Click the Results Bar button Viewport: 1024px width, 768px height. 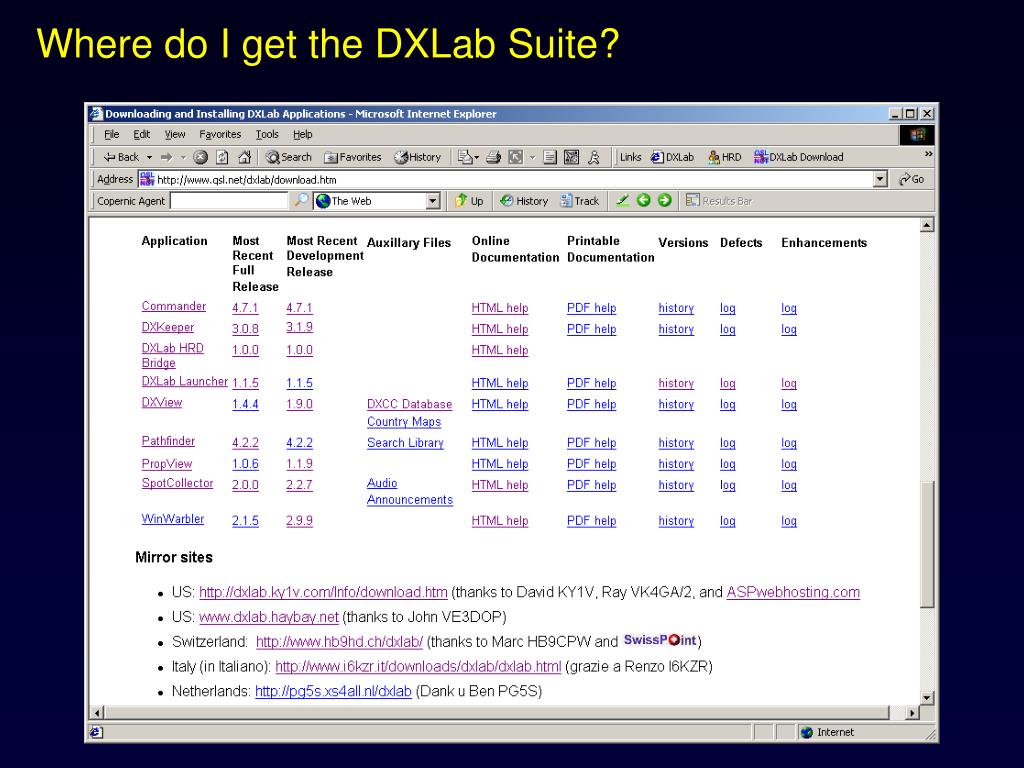(x=718, y=200)
